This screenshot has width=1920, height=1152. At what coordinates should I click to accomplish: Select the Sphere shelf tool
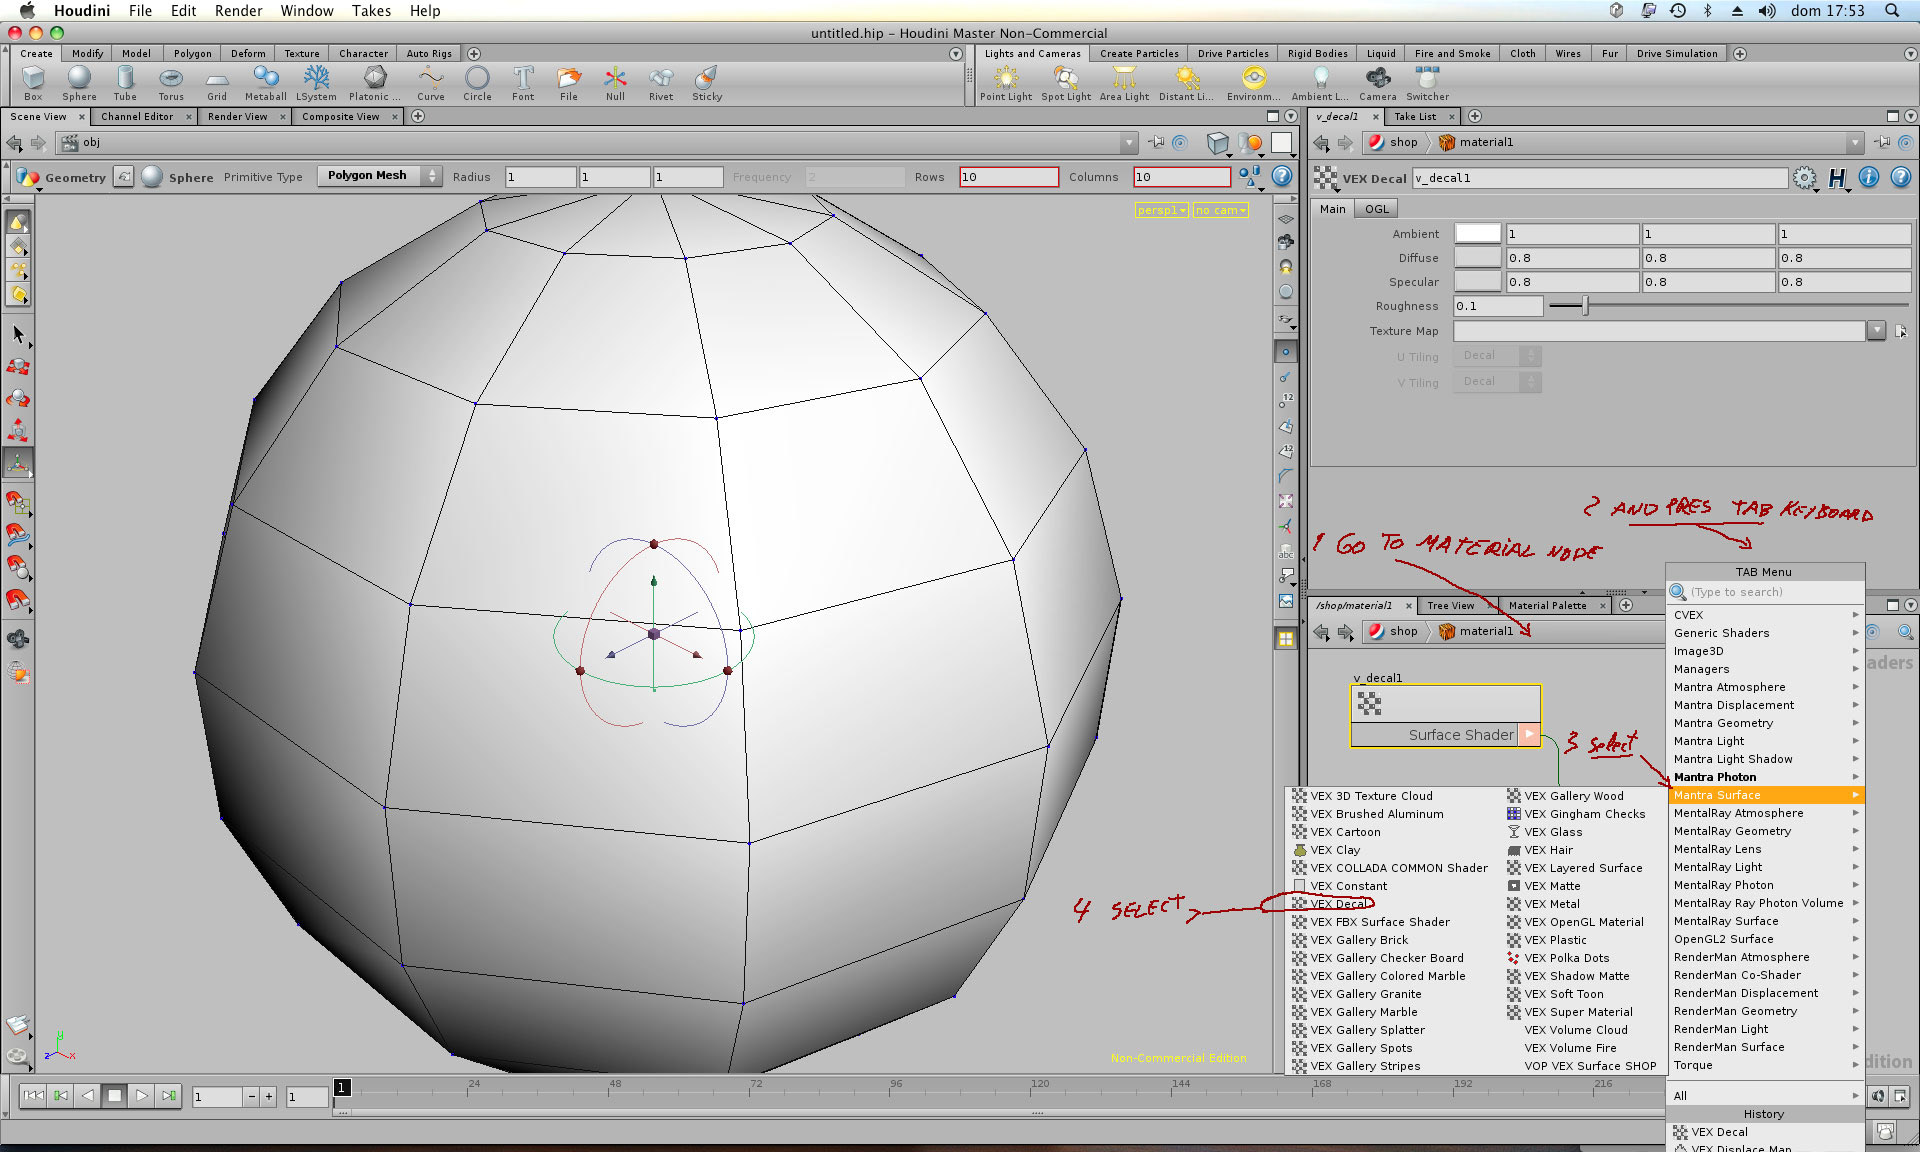coord(79,83)
